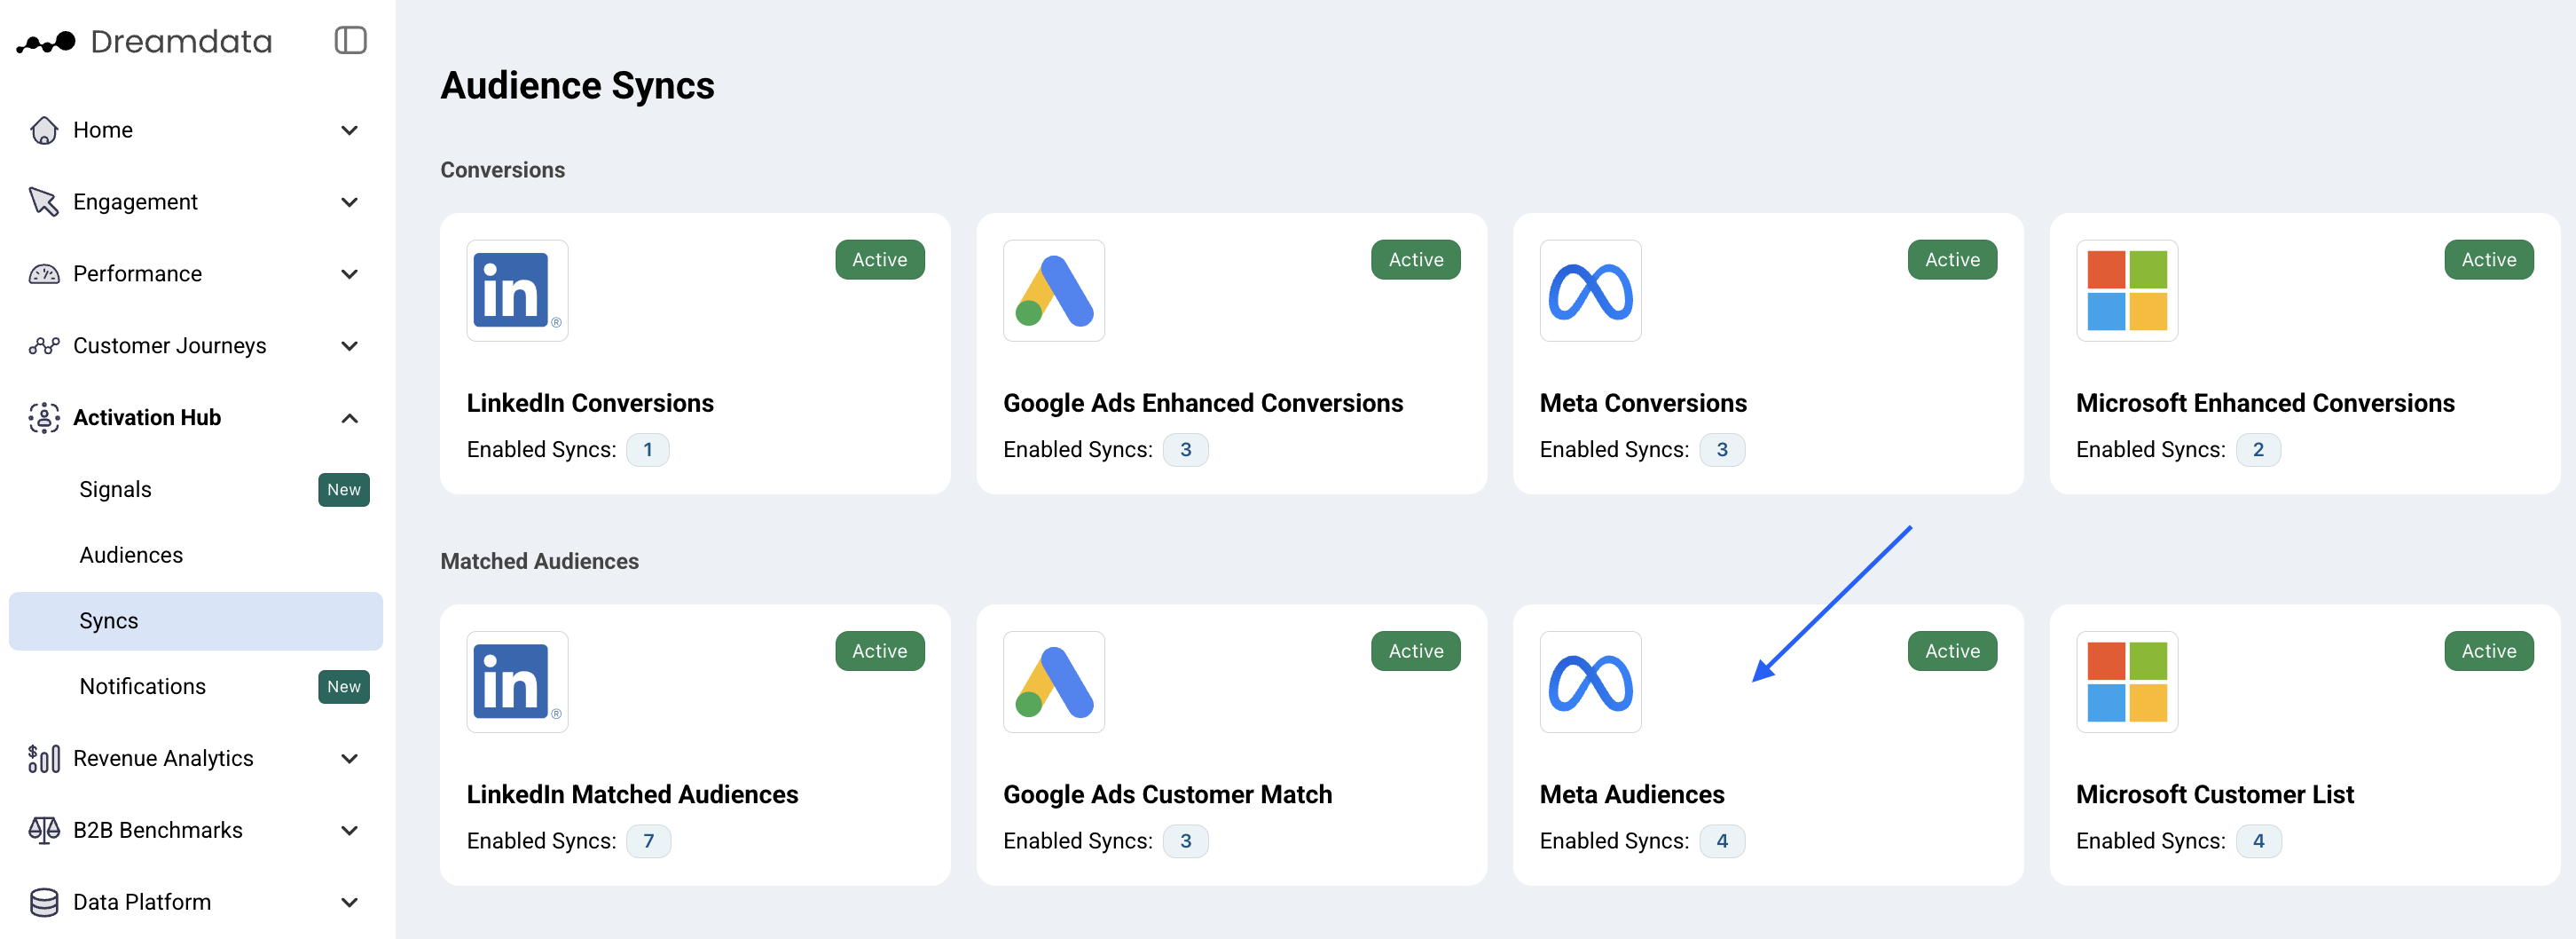The image size is (2576, 939).
Task: Click the Activation Hub icon
Action: (x=44, y=418)
